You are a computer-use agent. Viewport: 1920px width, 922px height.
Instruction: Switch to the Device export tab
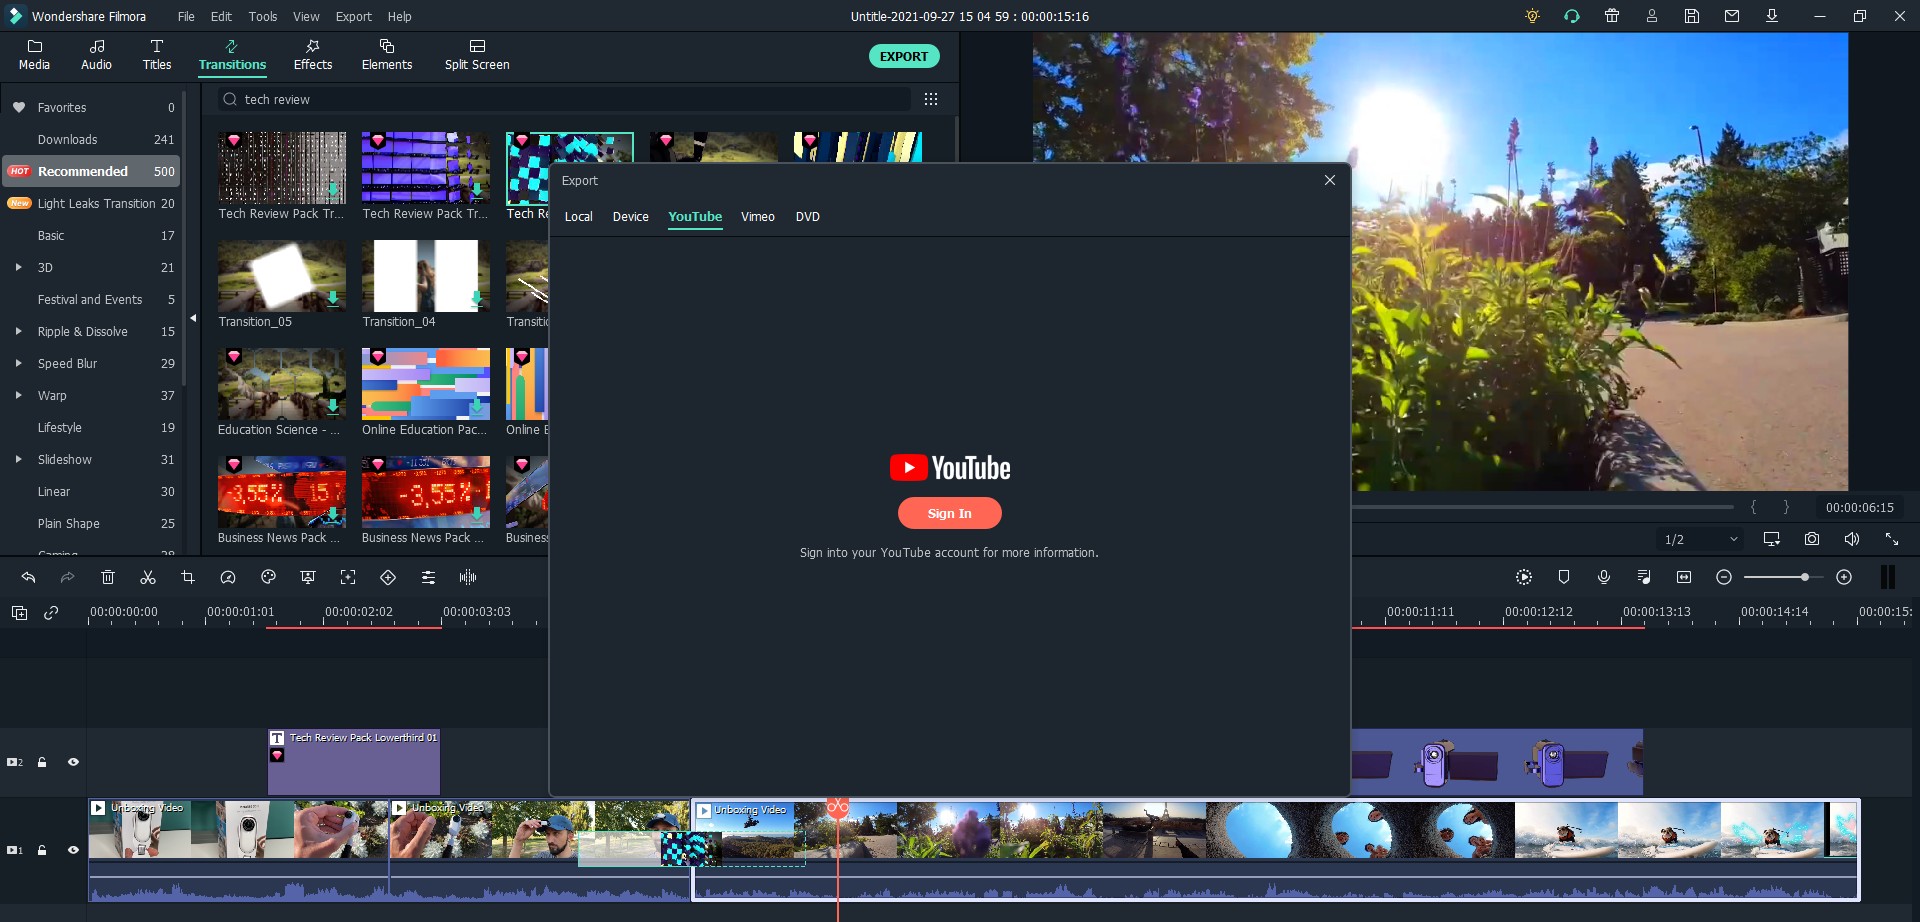coord(630,216)
